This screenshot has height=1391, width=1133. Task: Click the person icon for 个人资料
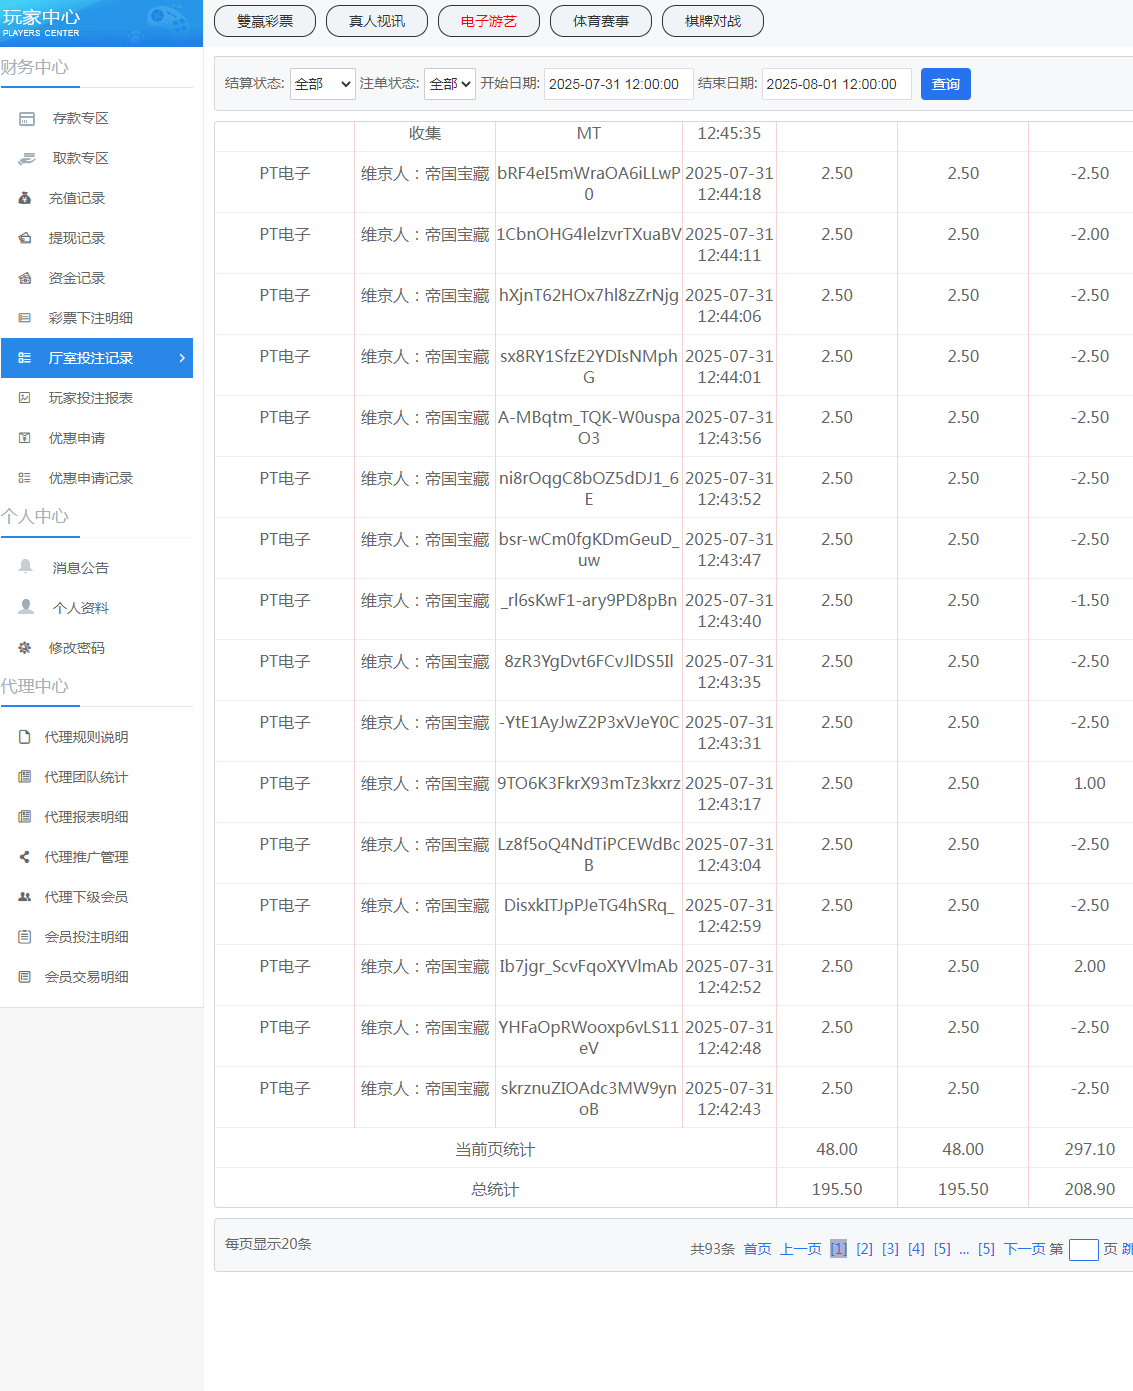pyautogui.click(x=26, y=607)
